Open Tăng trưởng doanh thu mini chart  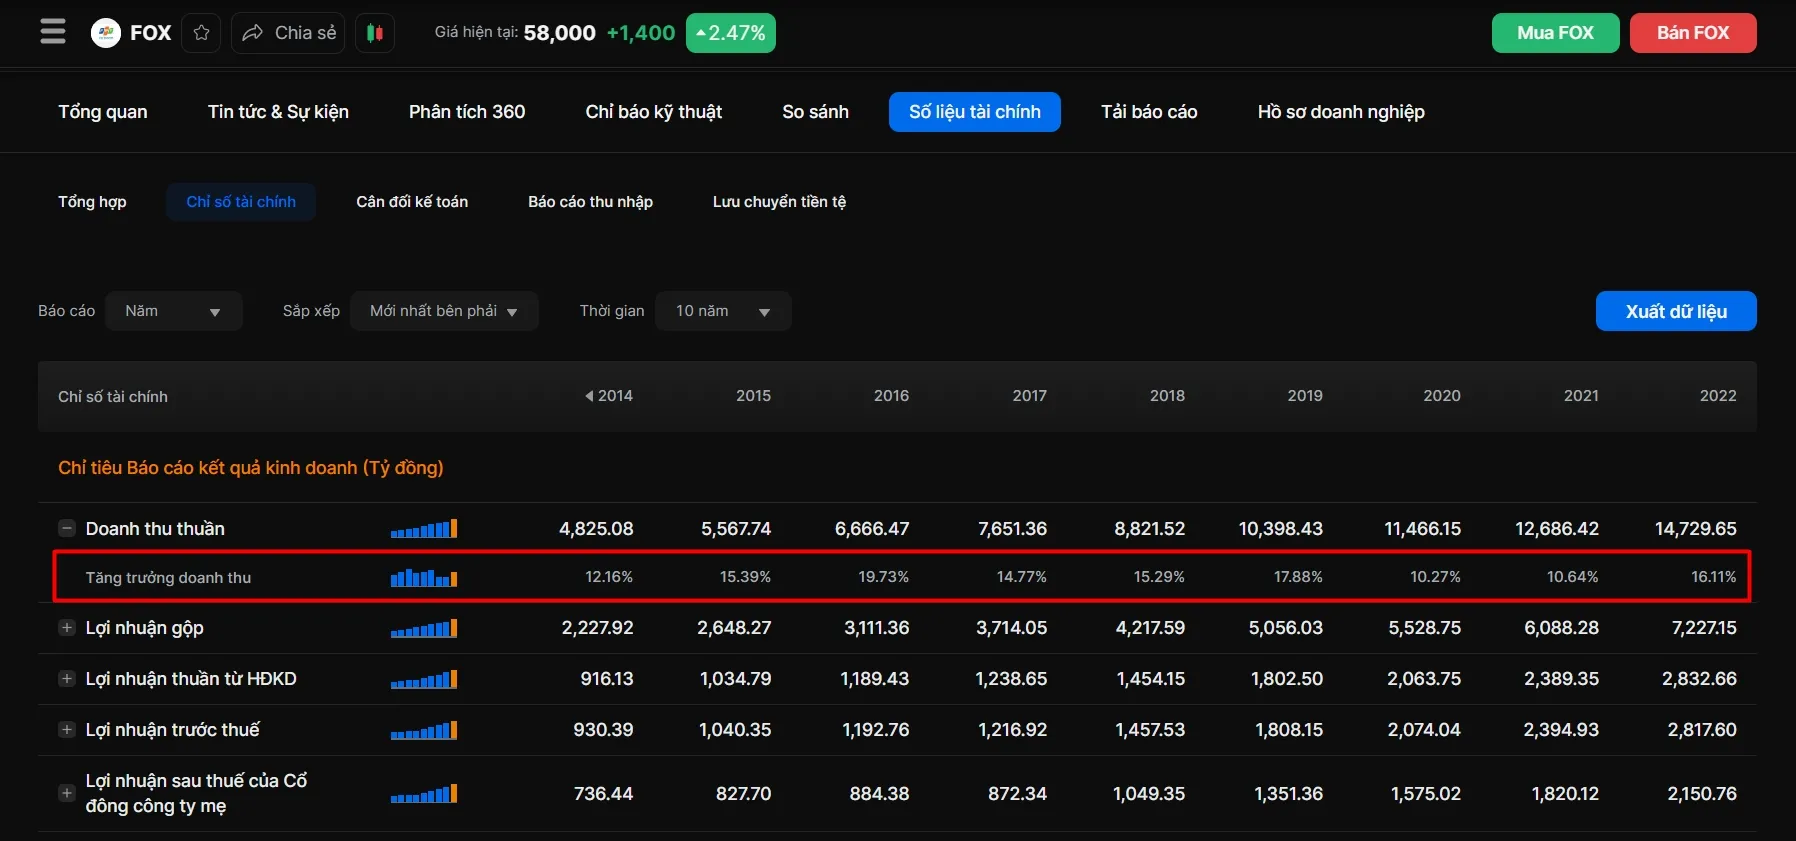(424, 578)
